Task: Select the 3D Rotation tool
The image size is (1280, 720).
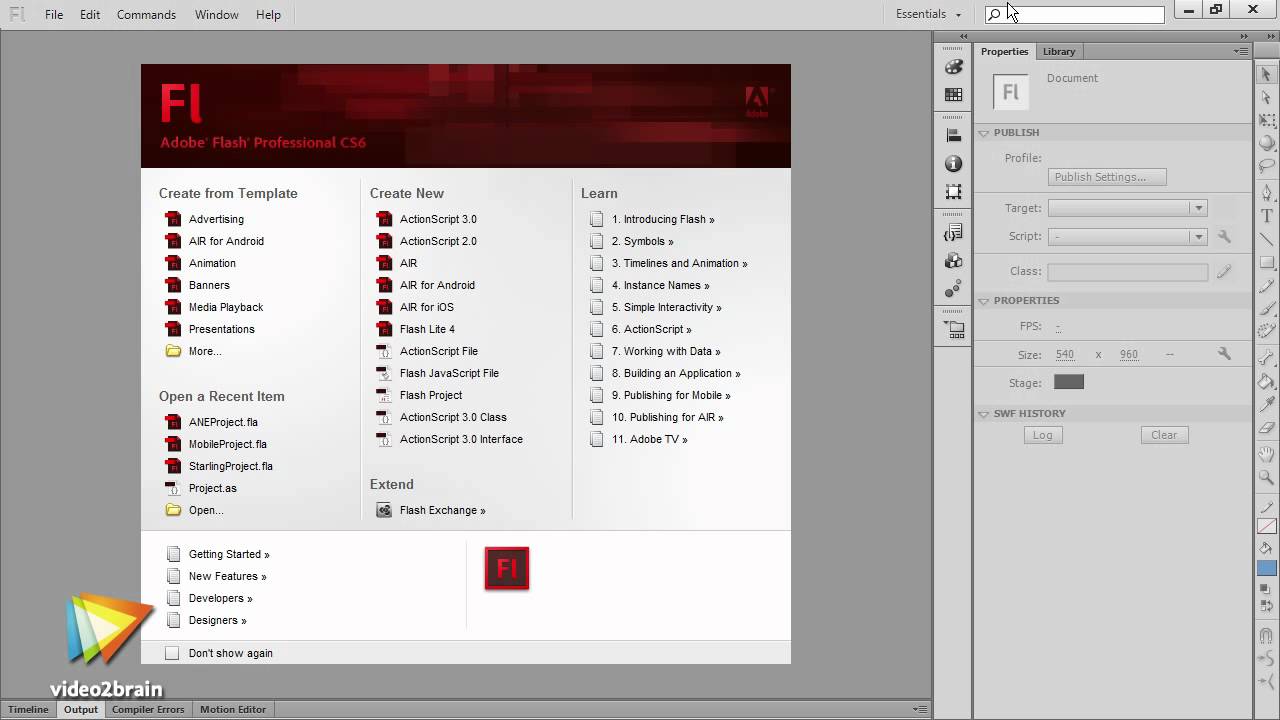Action: pos(1266,144)
